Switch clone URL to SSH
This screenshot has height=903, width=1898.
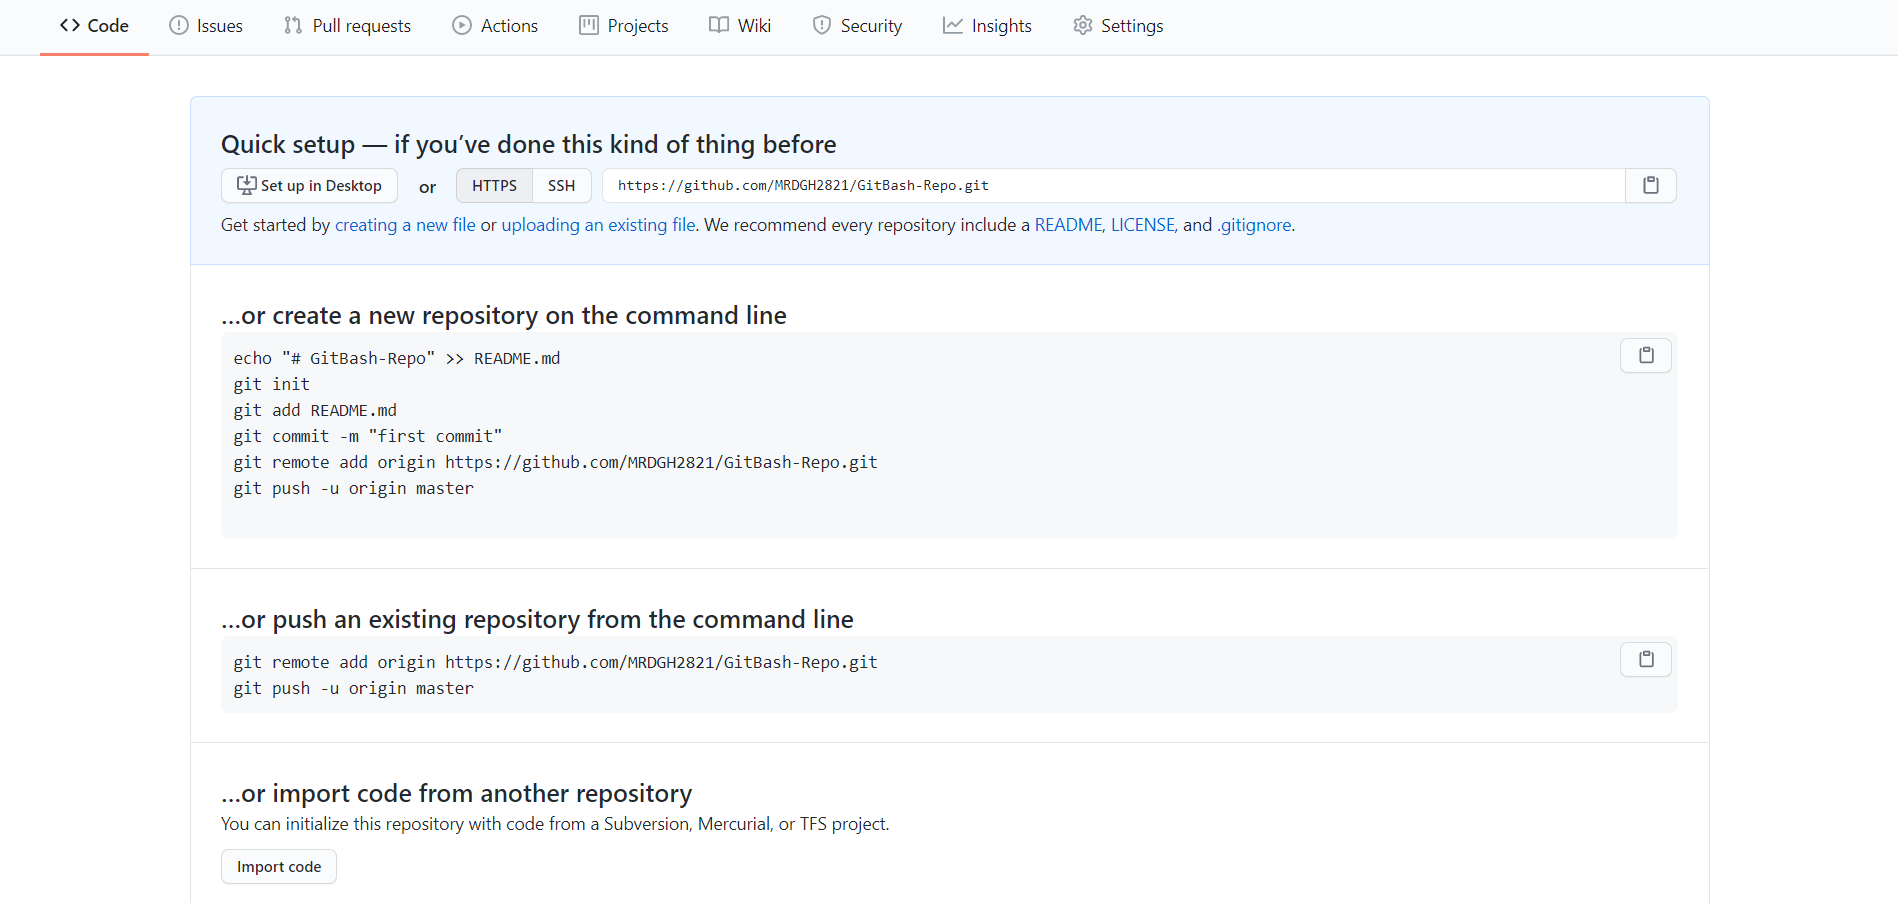coord(561,186)
